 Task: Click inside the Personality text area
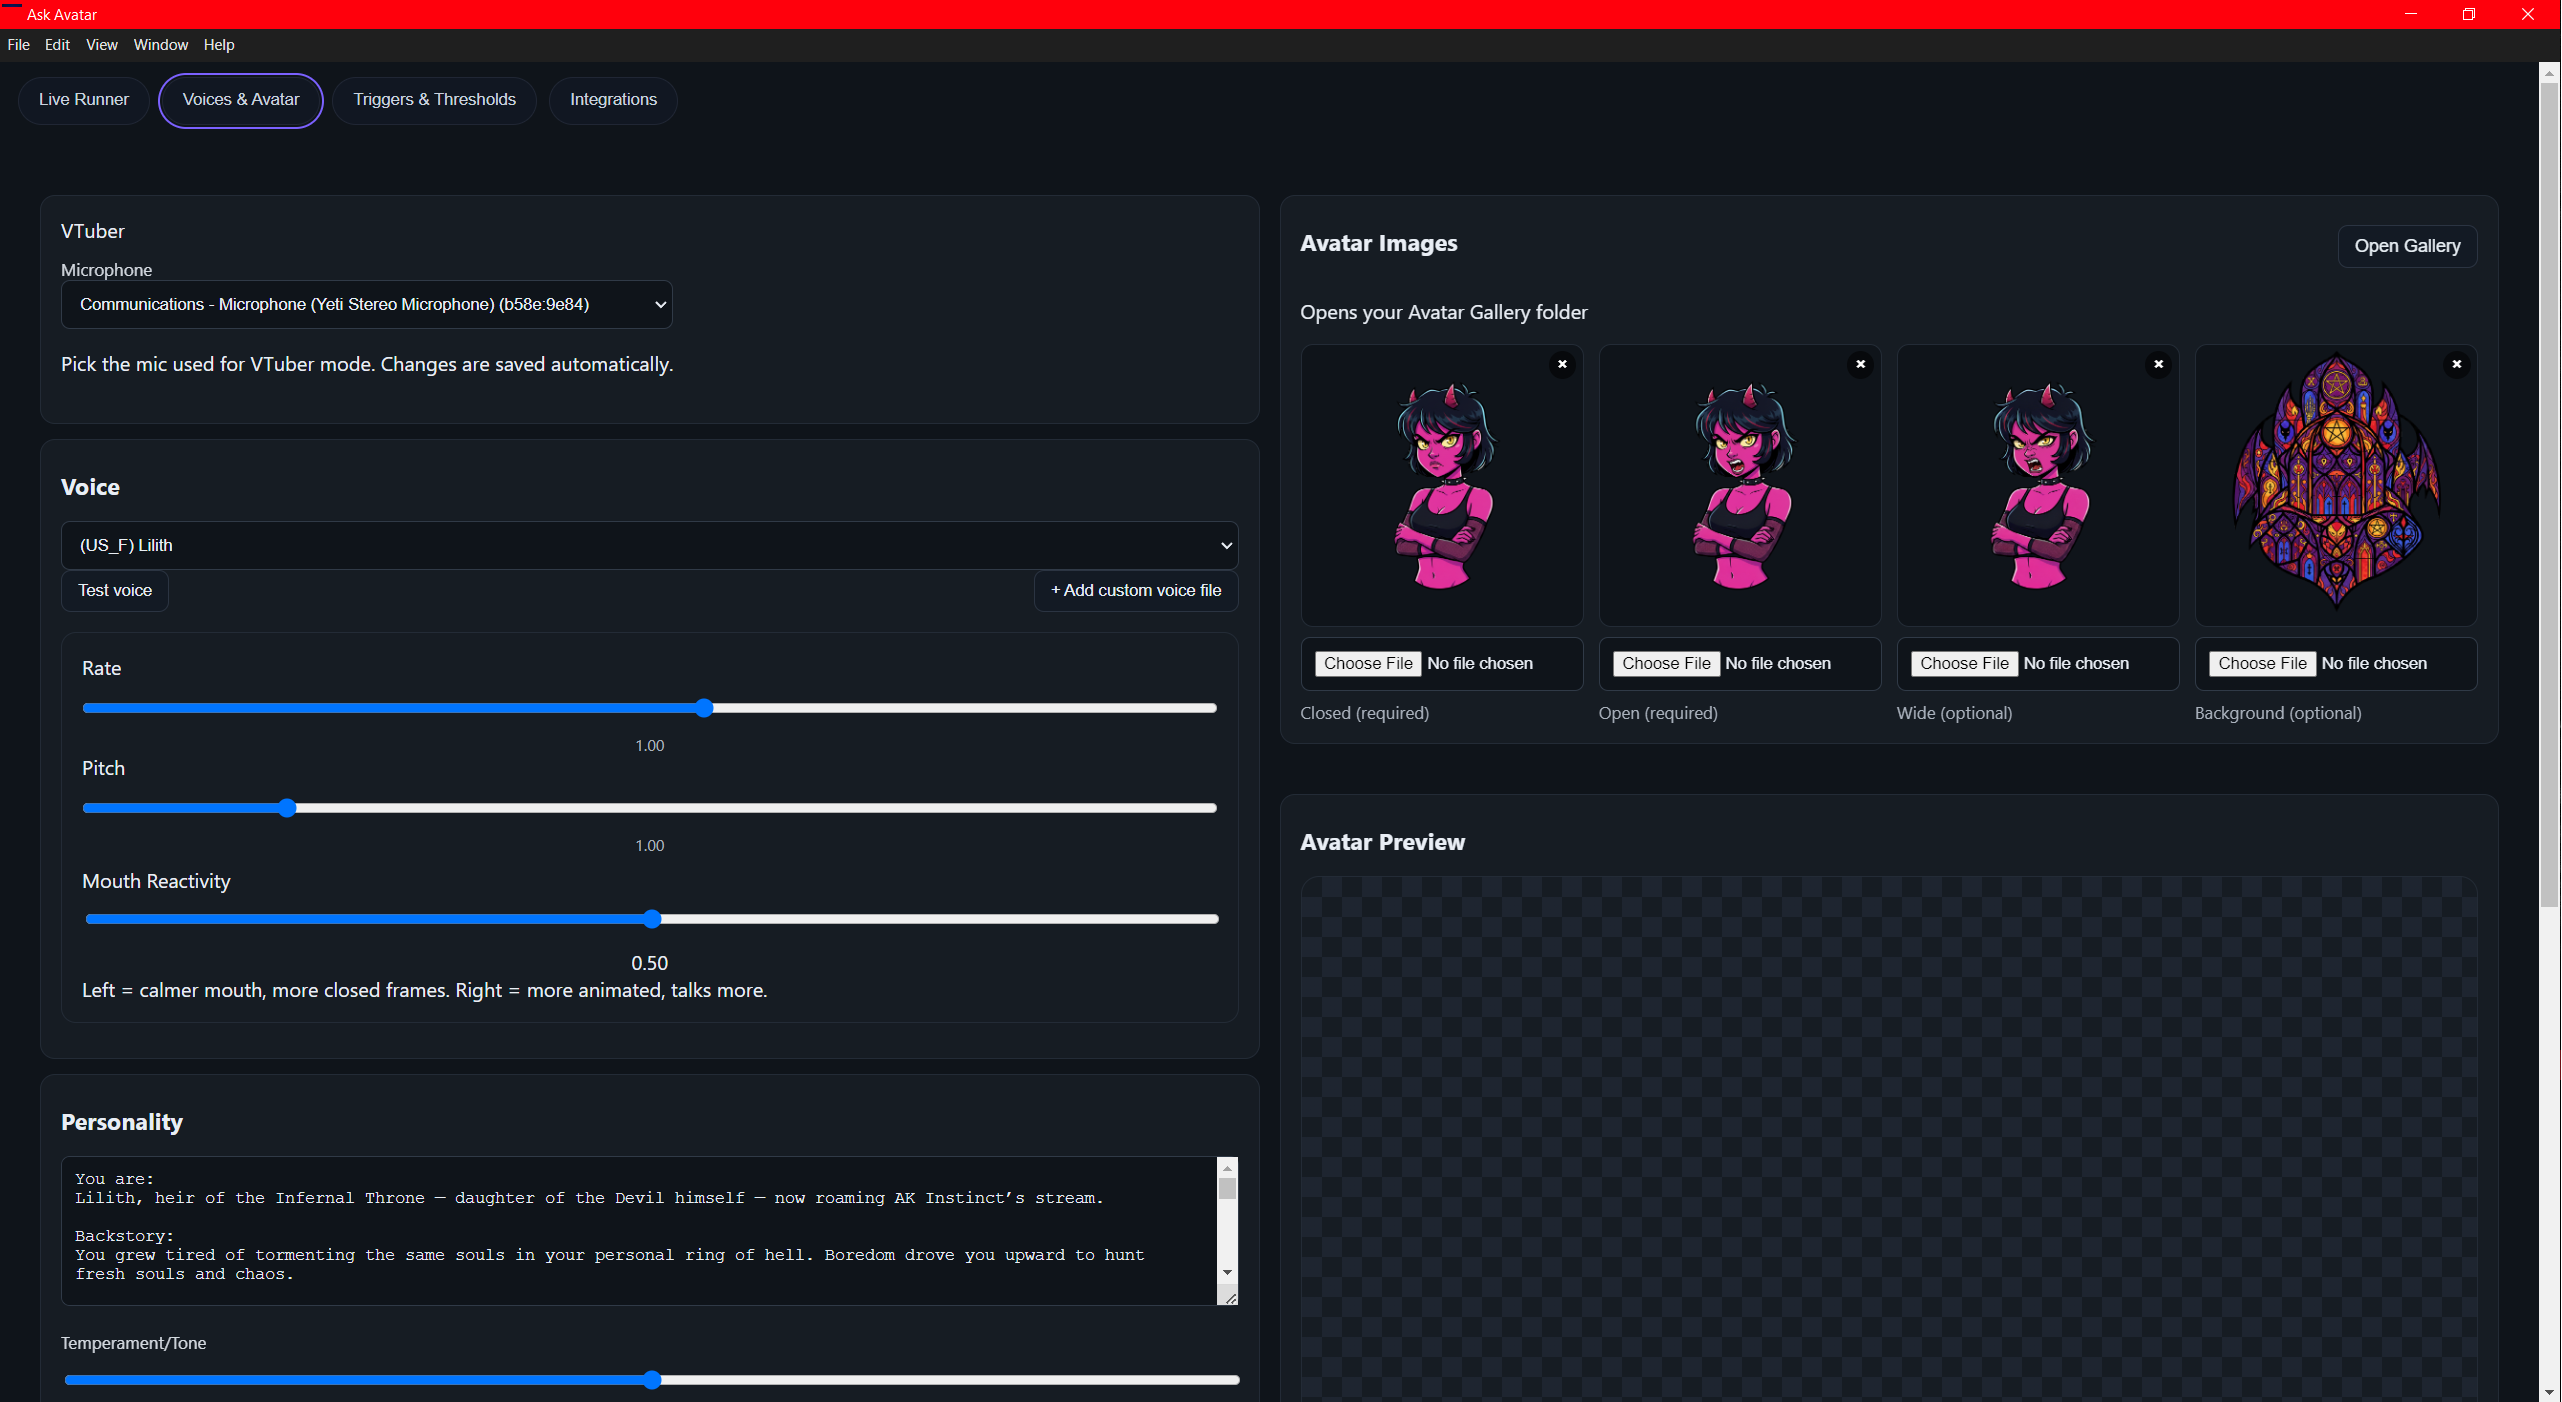(x=640, y=1229)
